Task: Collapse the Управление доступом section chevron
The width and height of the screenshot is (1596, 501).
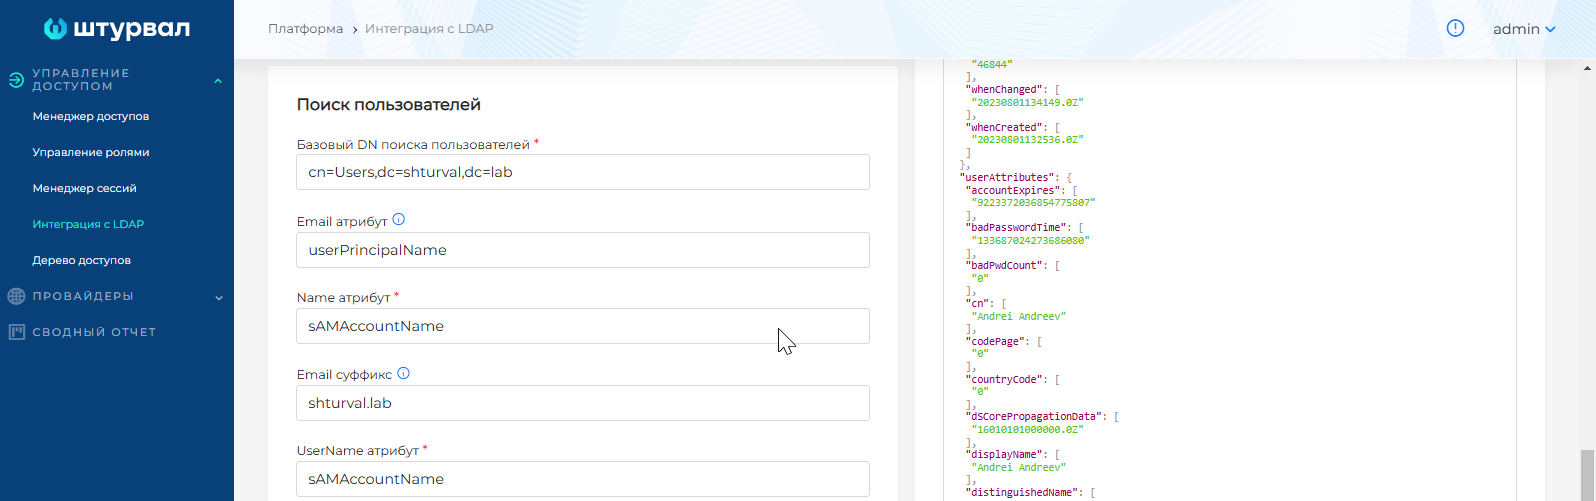Action: point(218,81)
